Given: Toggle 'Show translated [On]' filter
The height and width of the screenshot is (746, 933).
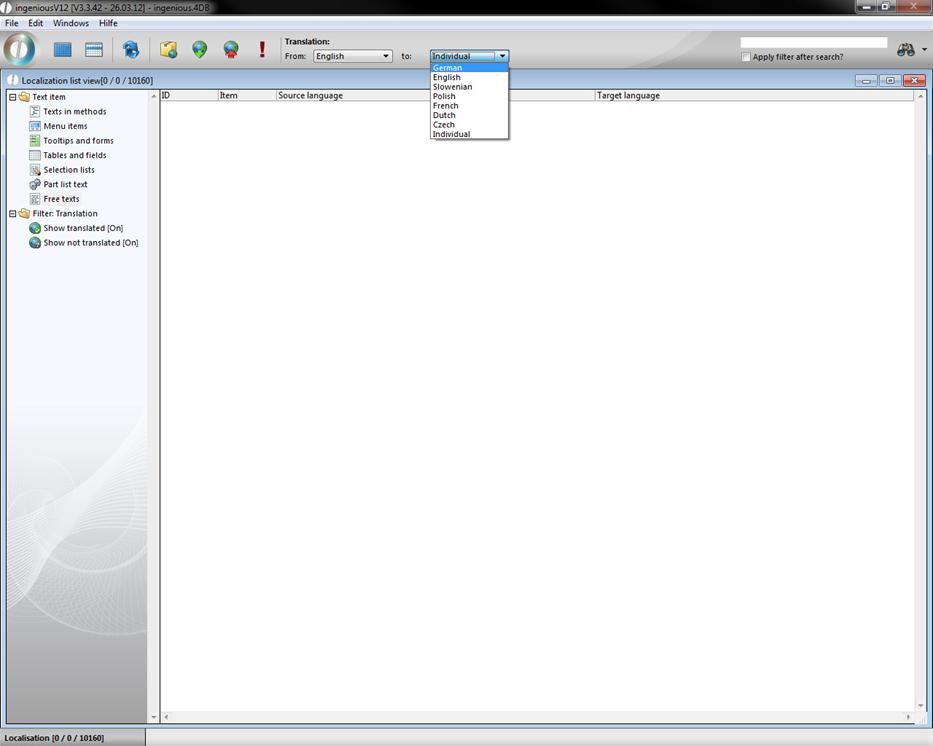Looking at the screenshot, I should coord(82,228).
